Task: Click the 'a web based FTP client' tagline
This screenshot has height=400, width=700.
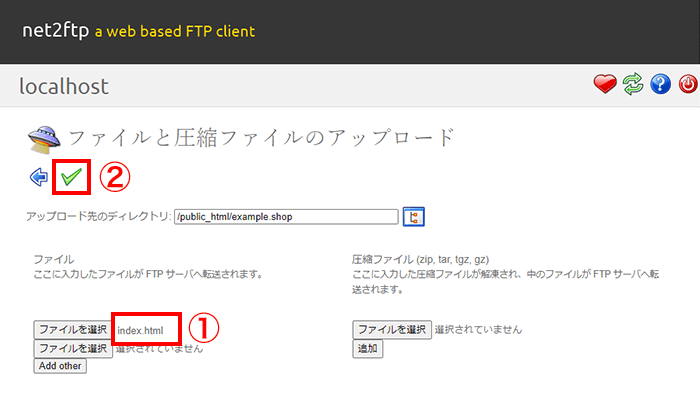Action: point(175,31)
